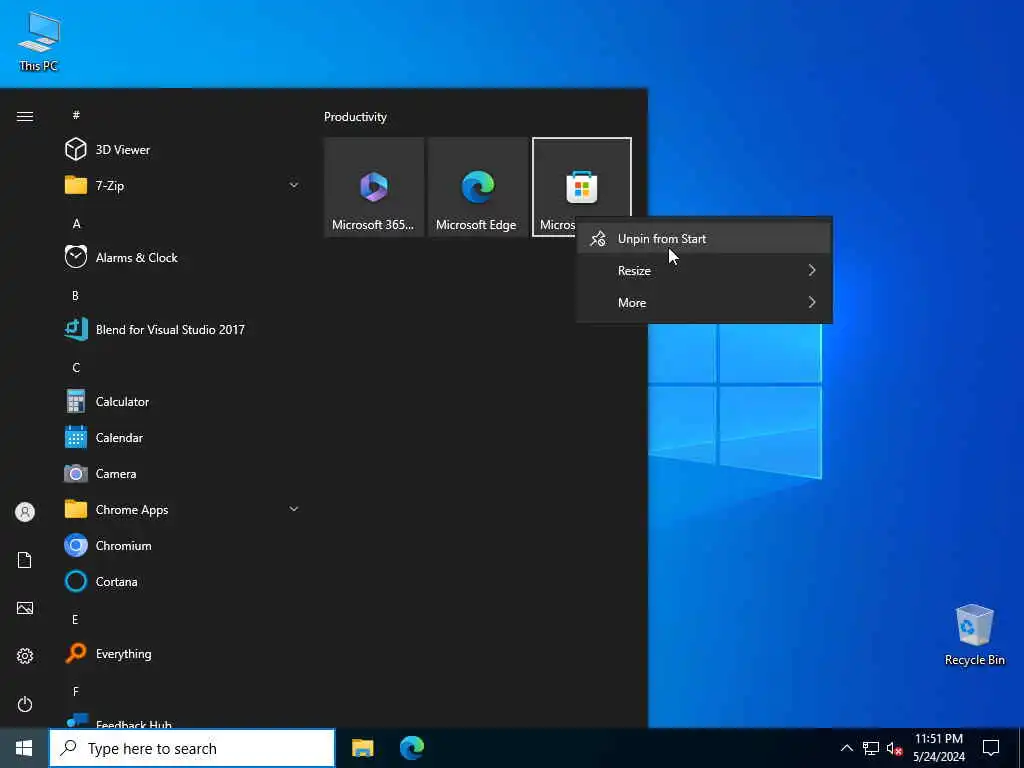Screen dimensions: 1024x768
Task: Open Documents from Start sidebar
Action: [25, 560]
